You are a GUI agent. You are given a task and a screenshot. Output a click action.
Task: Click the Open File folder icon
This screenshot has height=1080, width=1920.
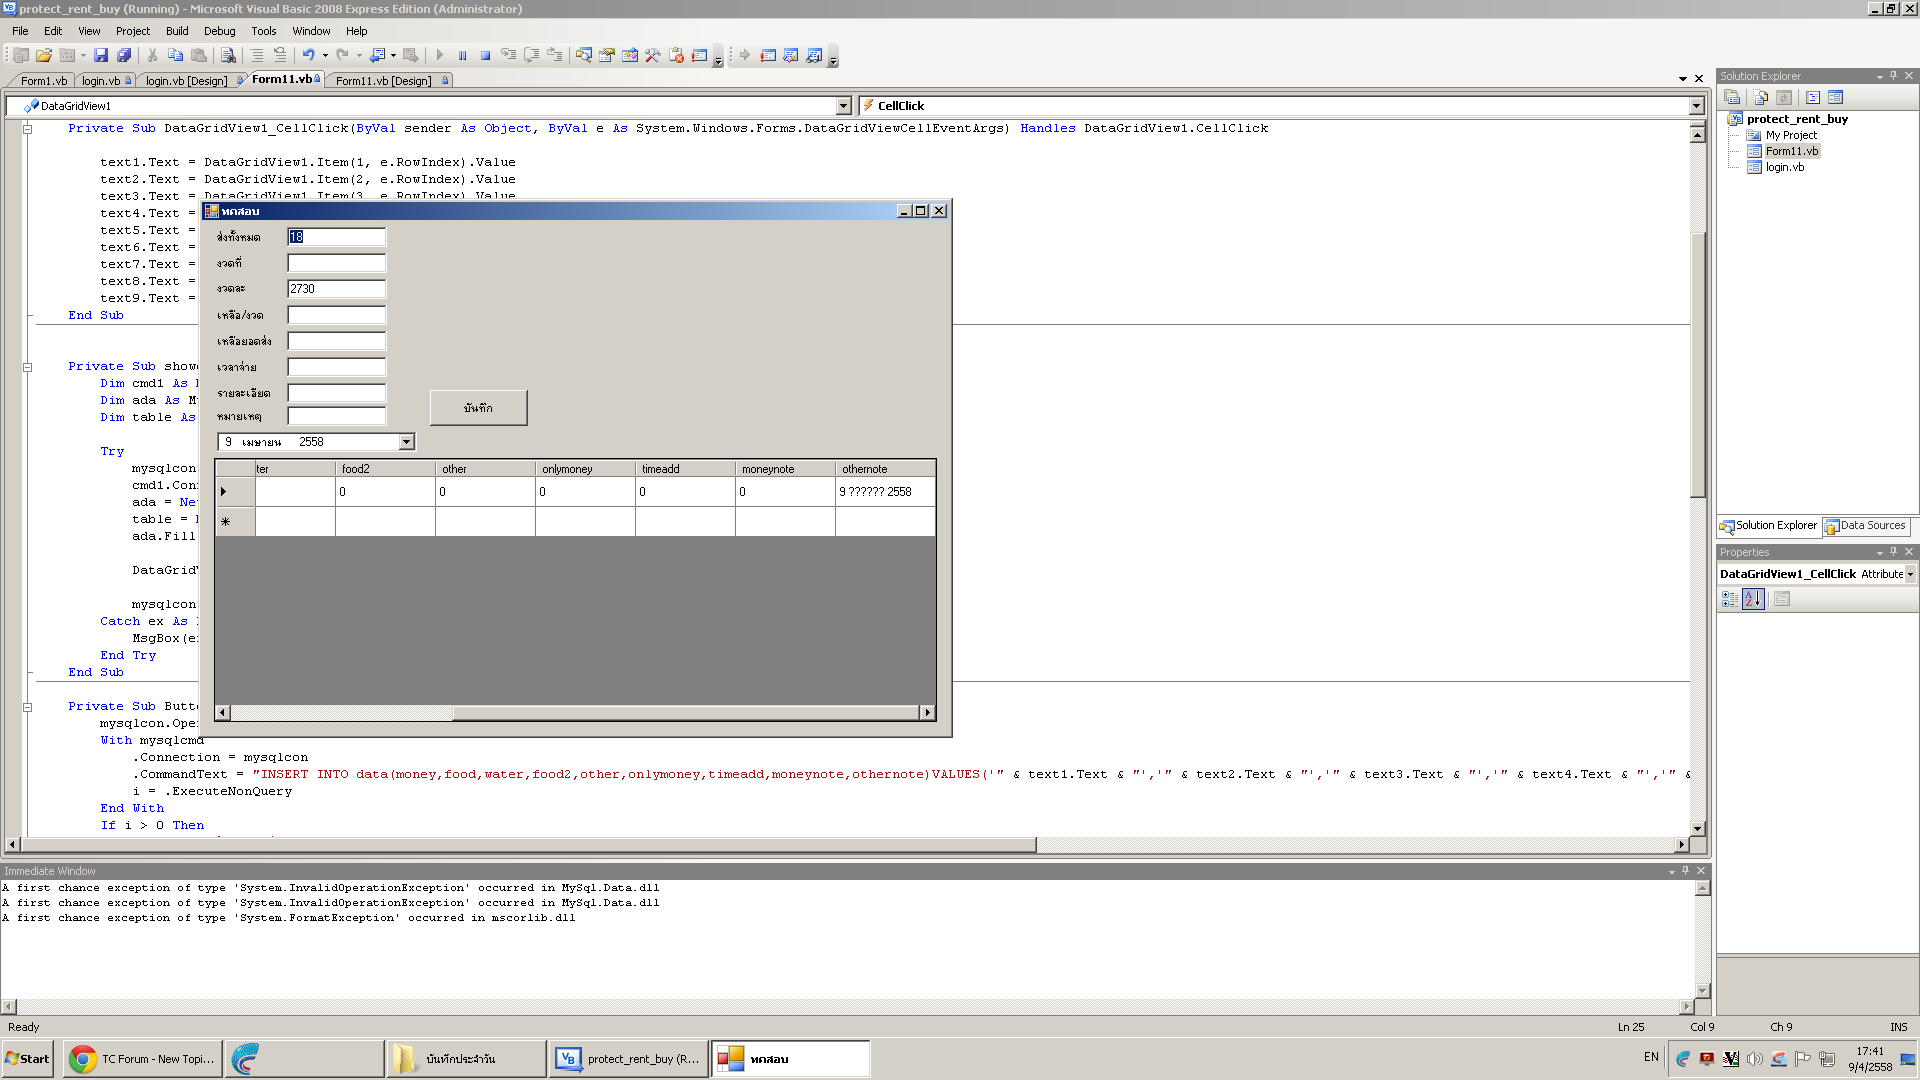pyautogui.click(x=44, y=56)
